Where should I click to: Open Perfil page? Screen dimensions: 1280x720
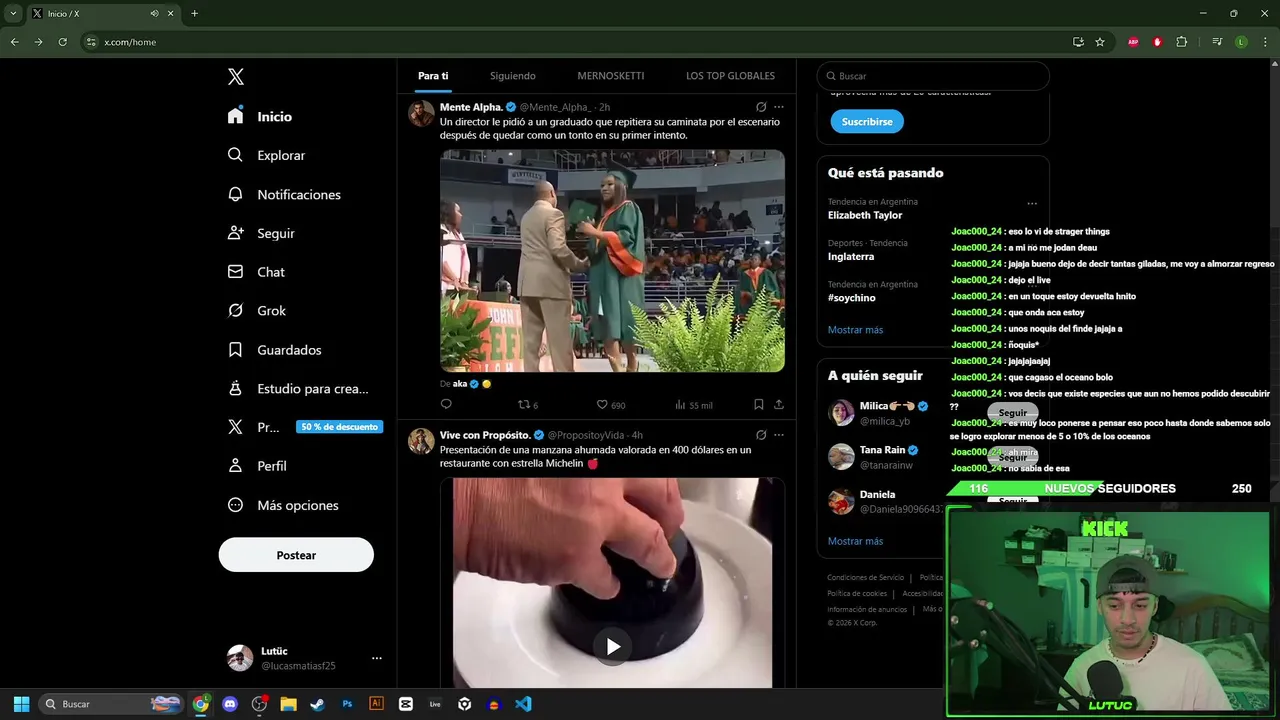tap(257, 466)
